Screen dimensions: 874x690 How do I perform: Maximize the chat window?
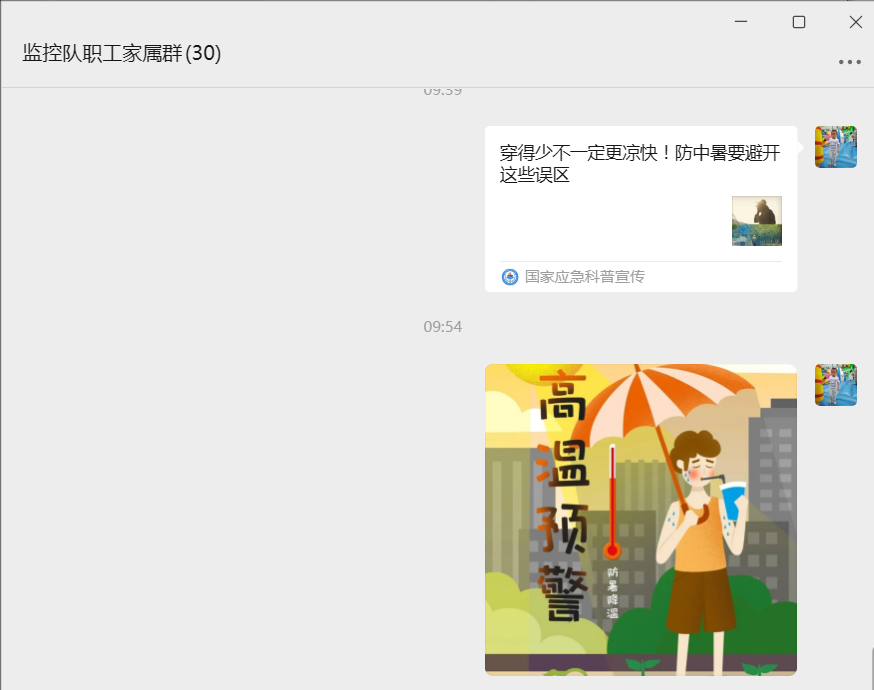[797, 21]
